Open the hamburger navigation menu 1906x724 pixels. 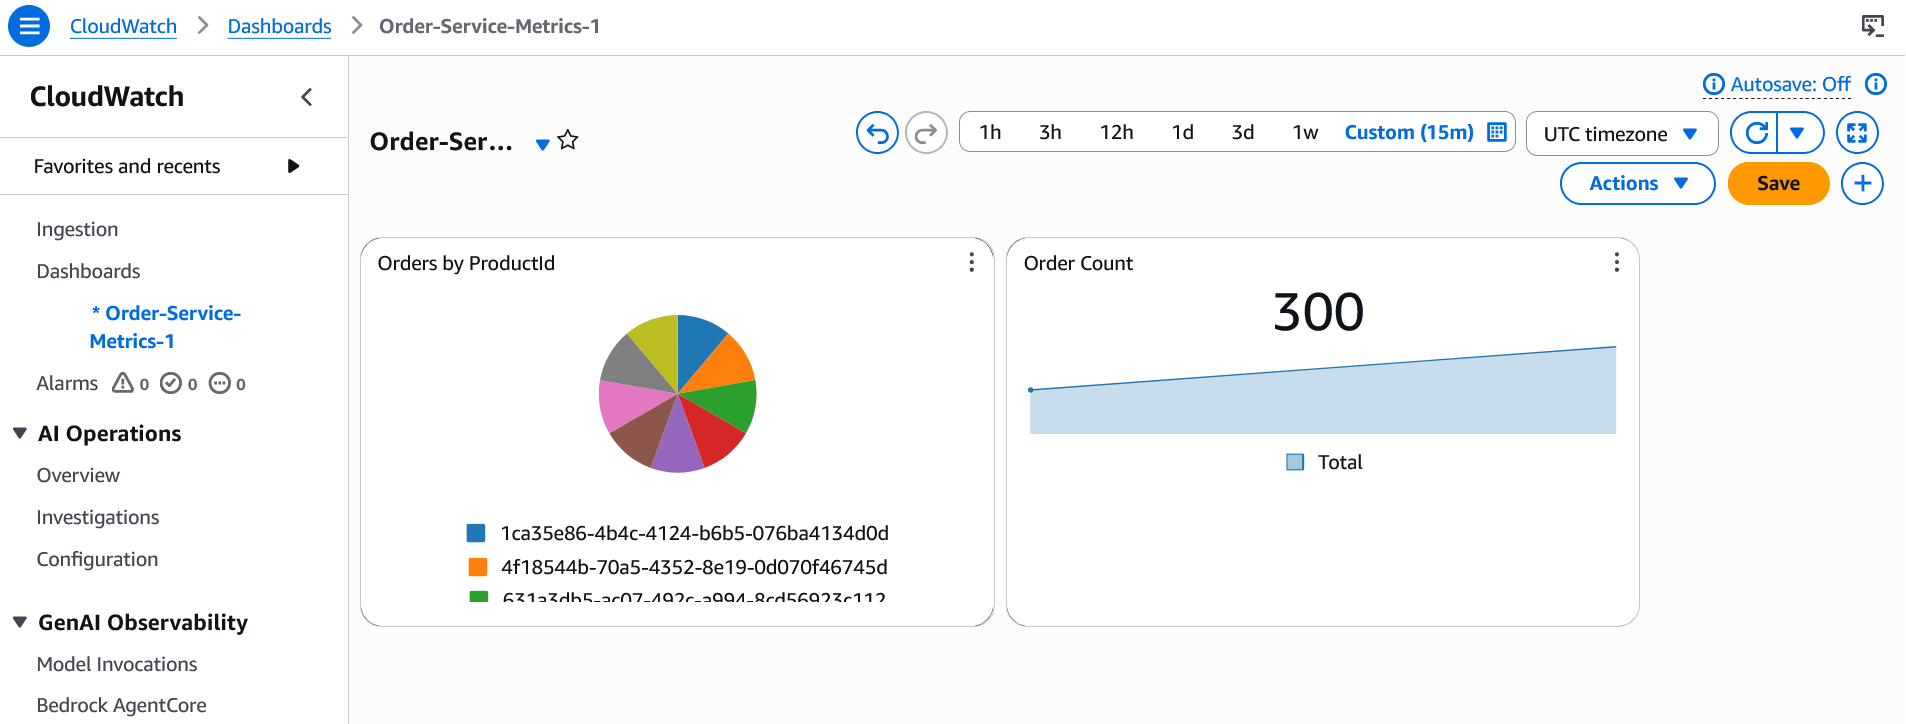tap(29, 26)
